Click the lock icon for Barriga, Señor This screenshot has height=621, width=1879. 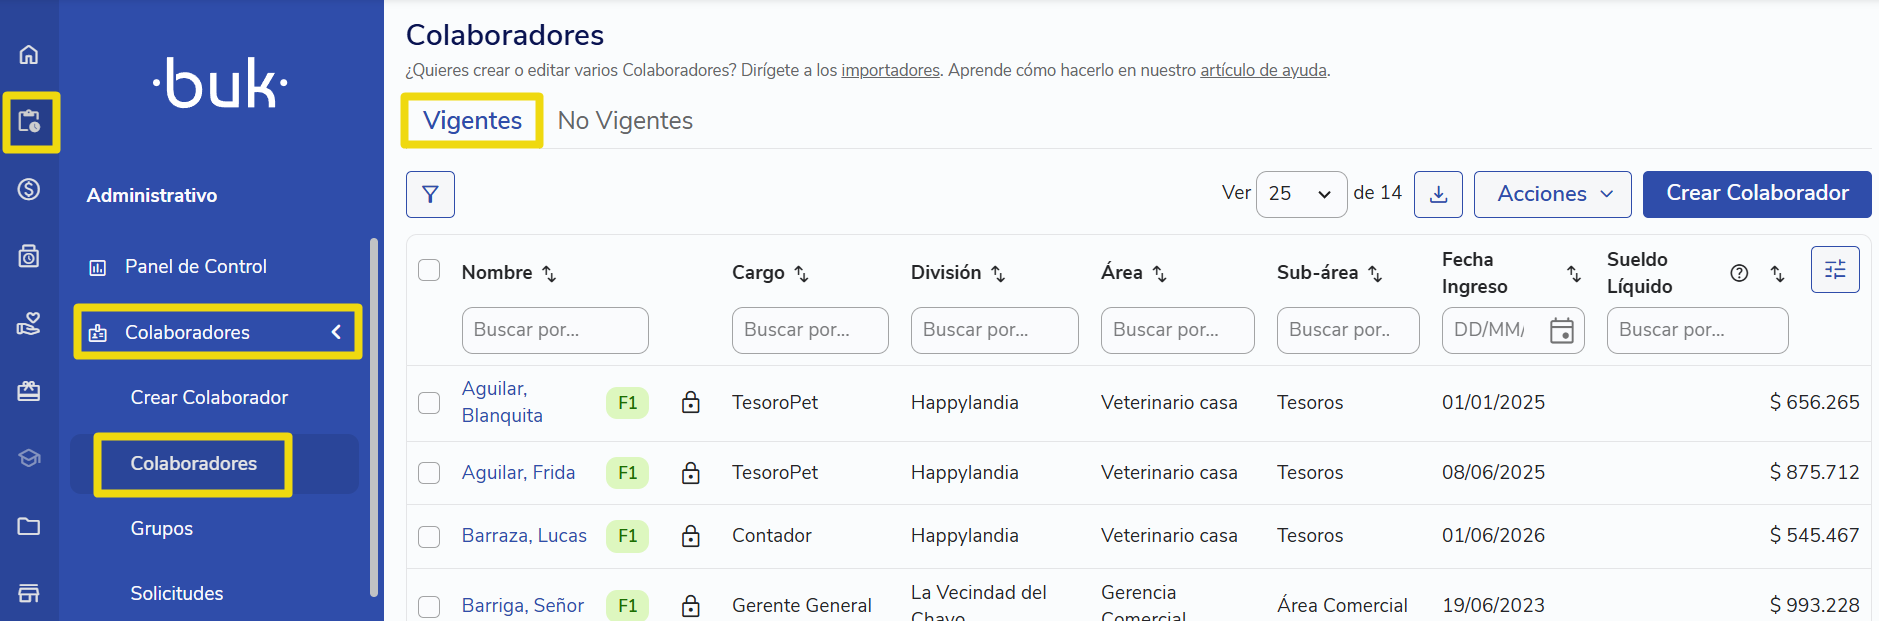tap(690, 605)
